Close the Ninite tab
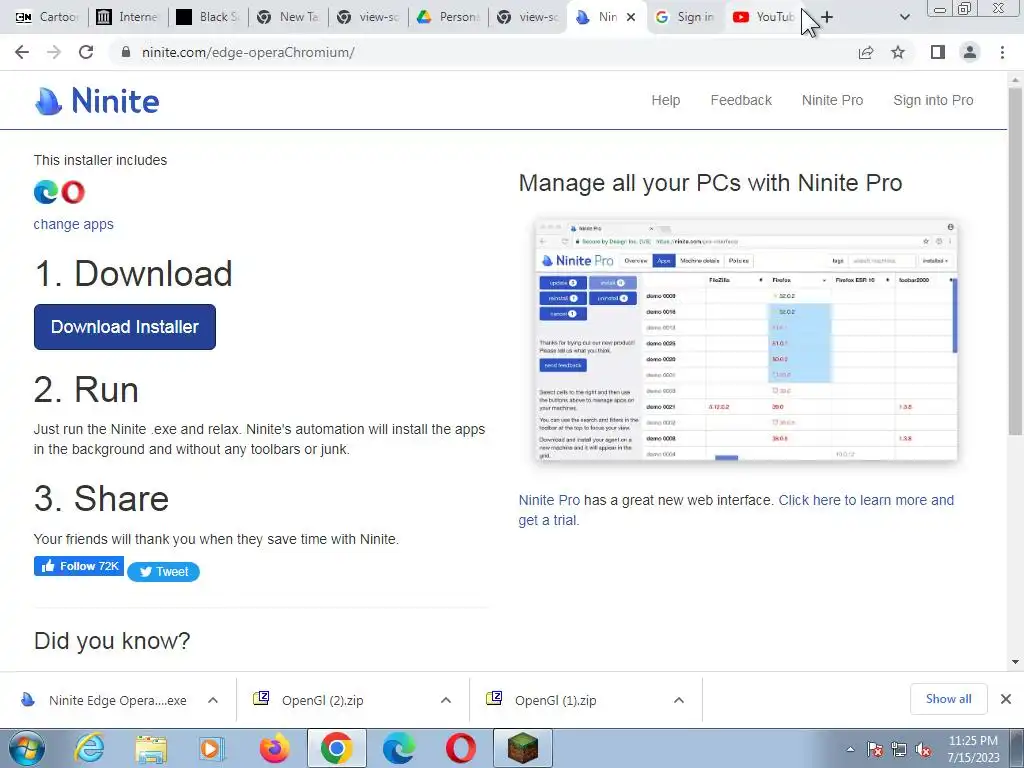 [x=631, y=17]
